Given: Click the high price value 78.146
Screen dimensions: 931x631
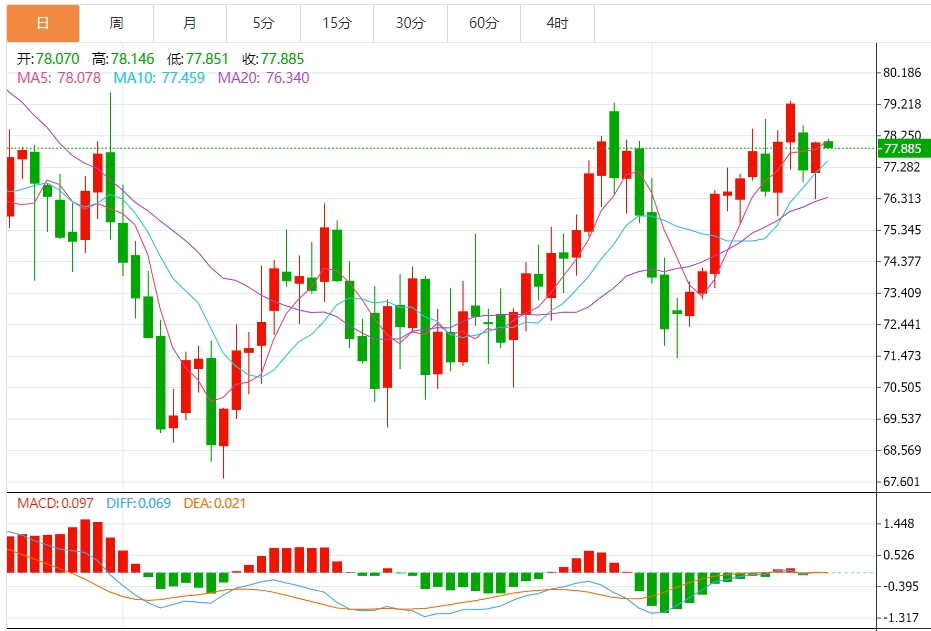Looking at the screenshot, I should [132, 59].
